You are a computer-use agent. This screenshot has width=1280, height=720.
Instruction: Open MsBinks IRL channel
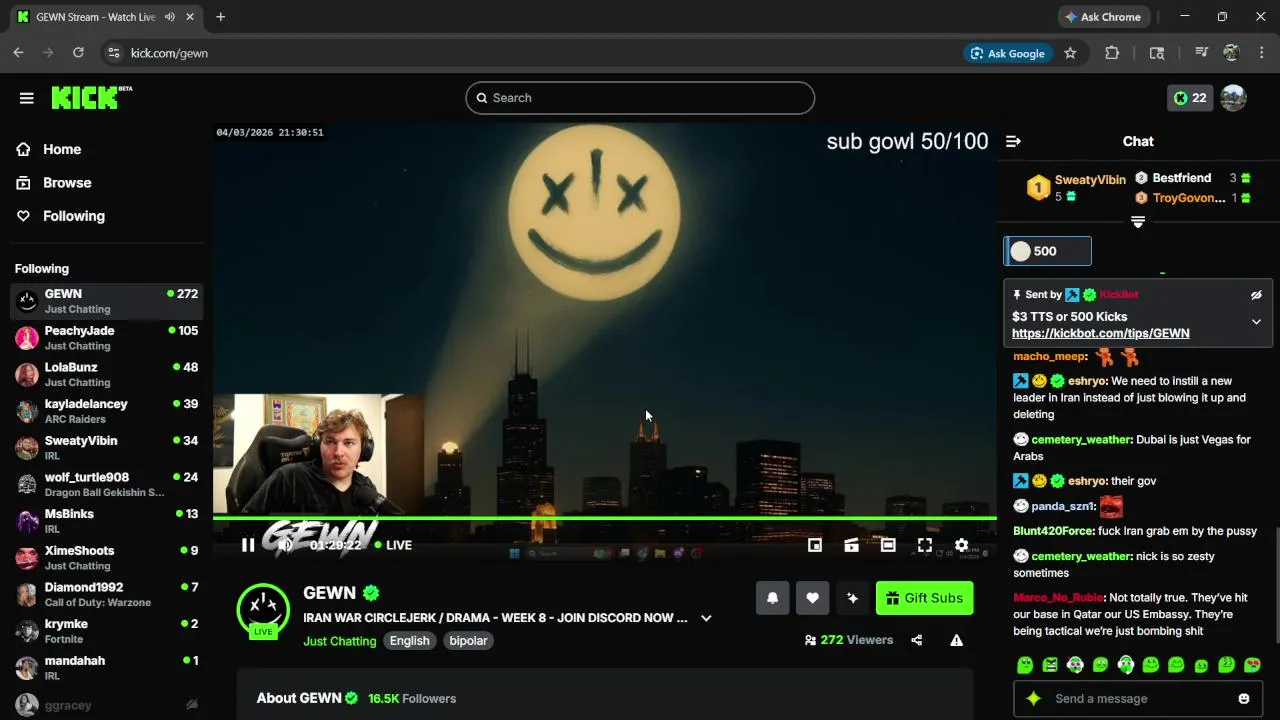tap(106, 521)
